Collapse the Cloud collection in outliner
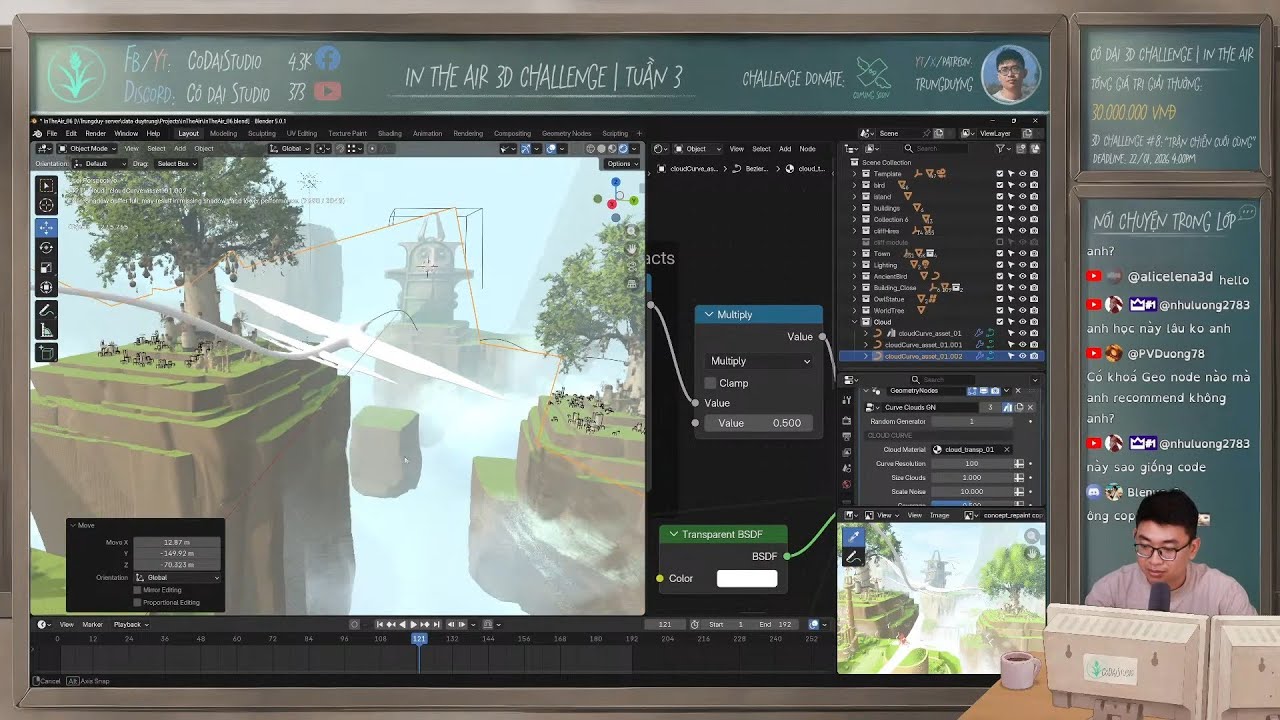Image resolution: width=1280 pixels, height=720 pixels. [x=854, y=322]
